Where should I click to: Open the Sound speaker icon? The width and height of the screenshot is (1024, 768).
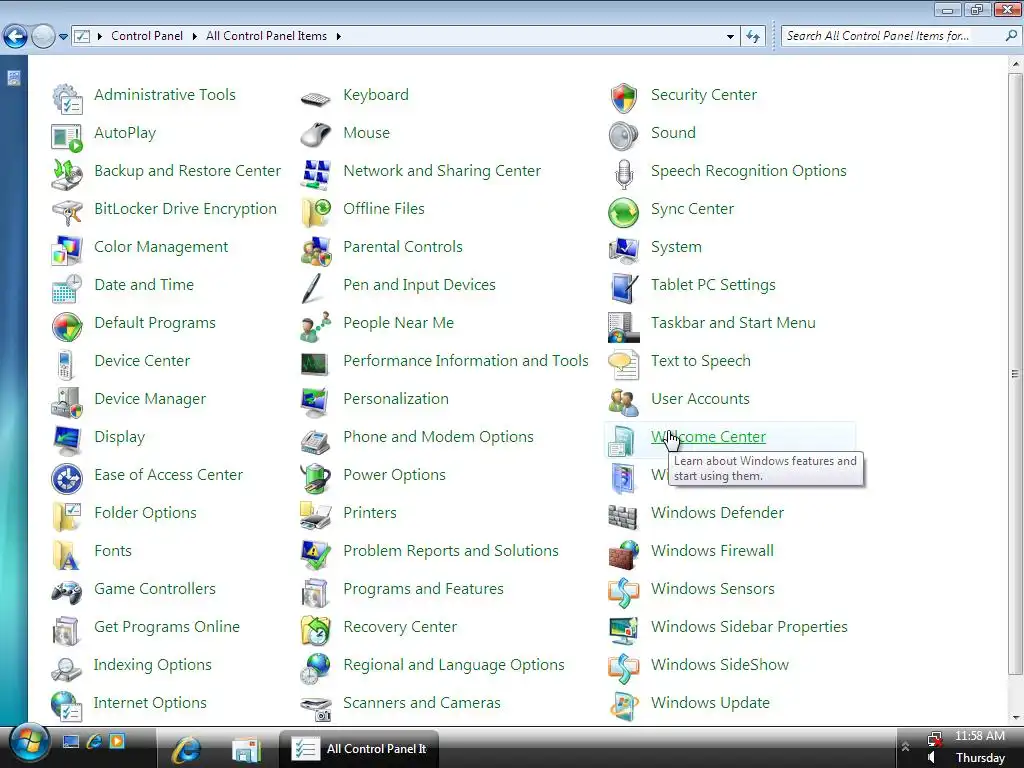coord(624,136)
